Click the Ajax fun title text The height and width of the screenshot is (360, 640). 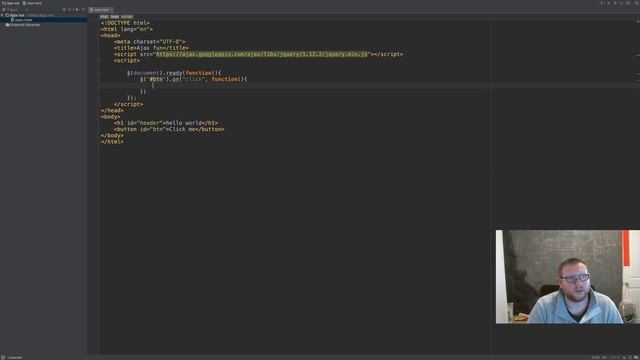150,48
